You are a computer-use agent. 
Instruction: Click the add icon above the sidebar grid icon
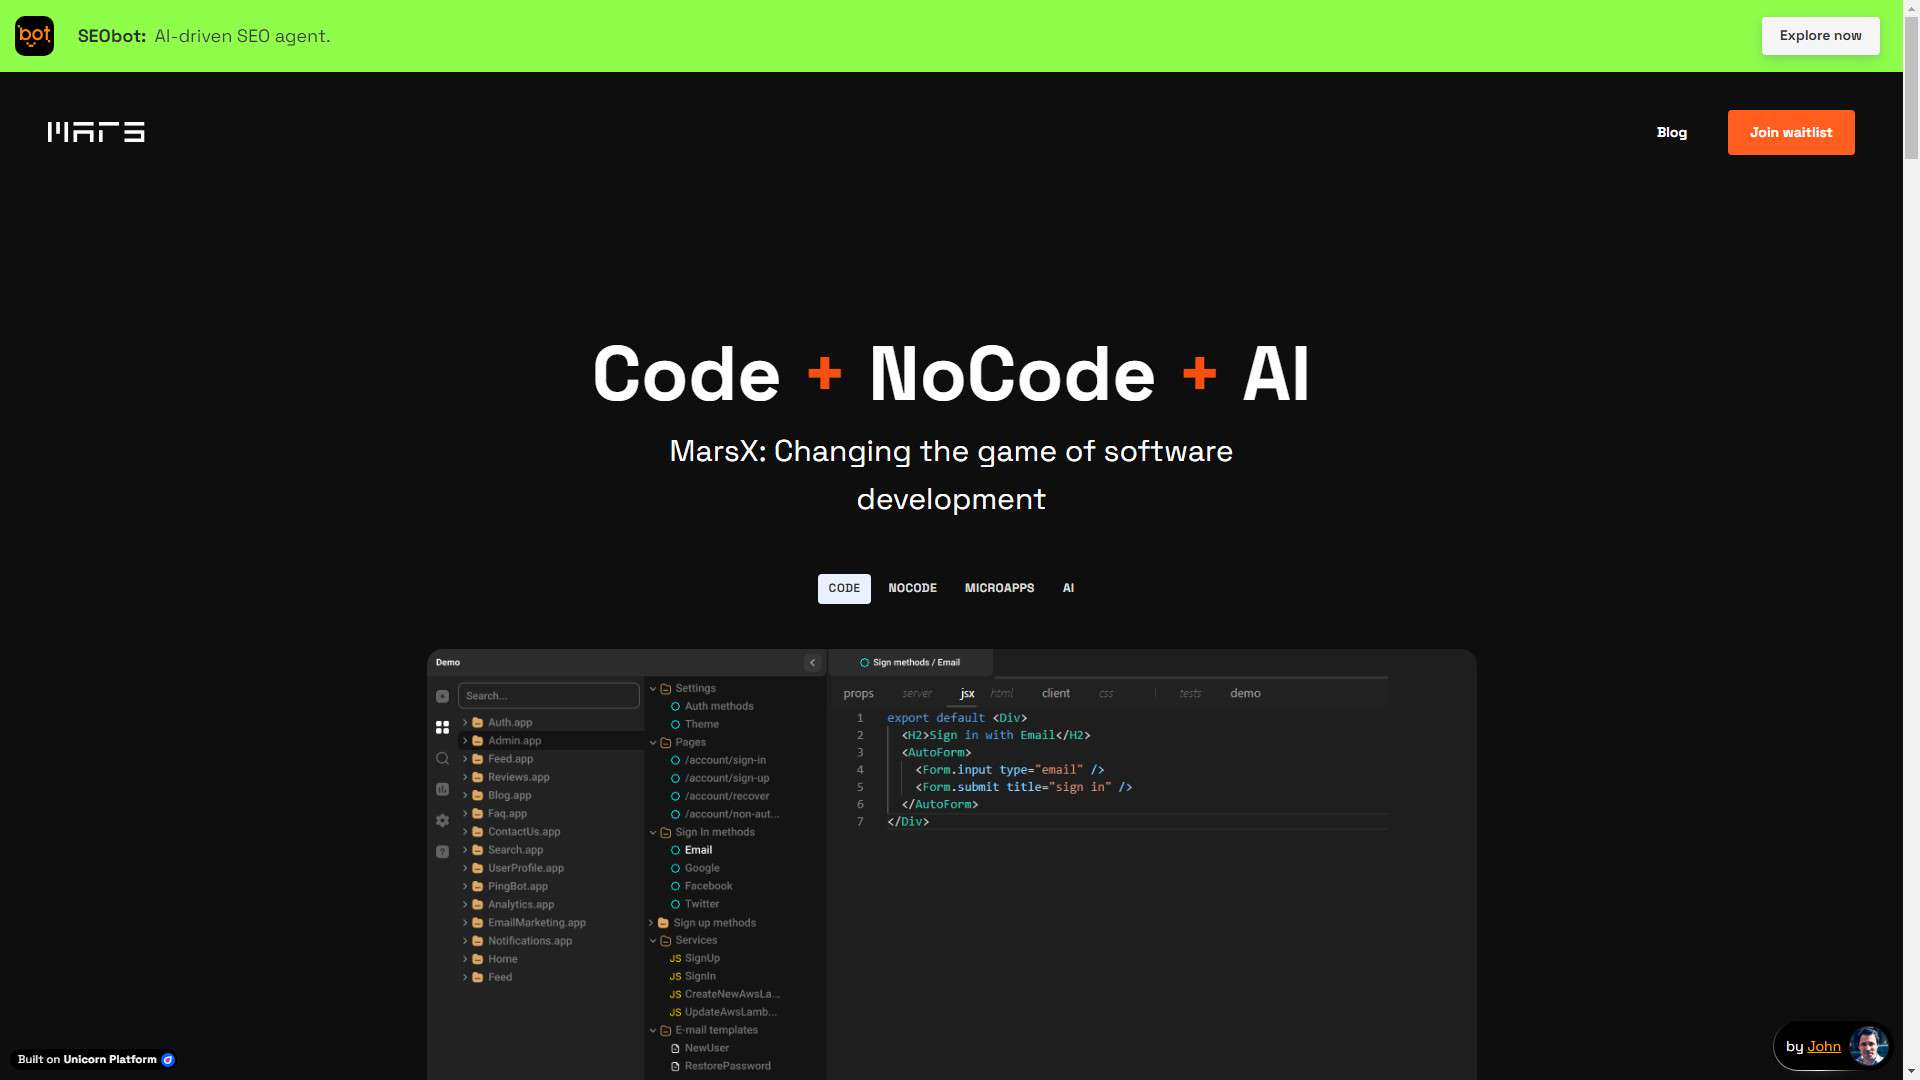coord(442,696)
